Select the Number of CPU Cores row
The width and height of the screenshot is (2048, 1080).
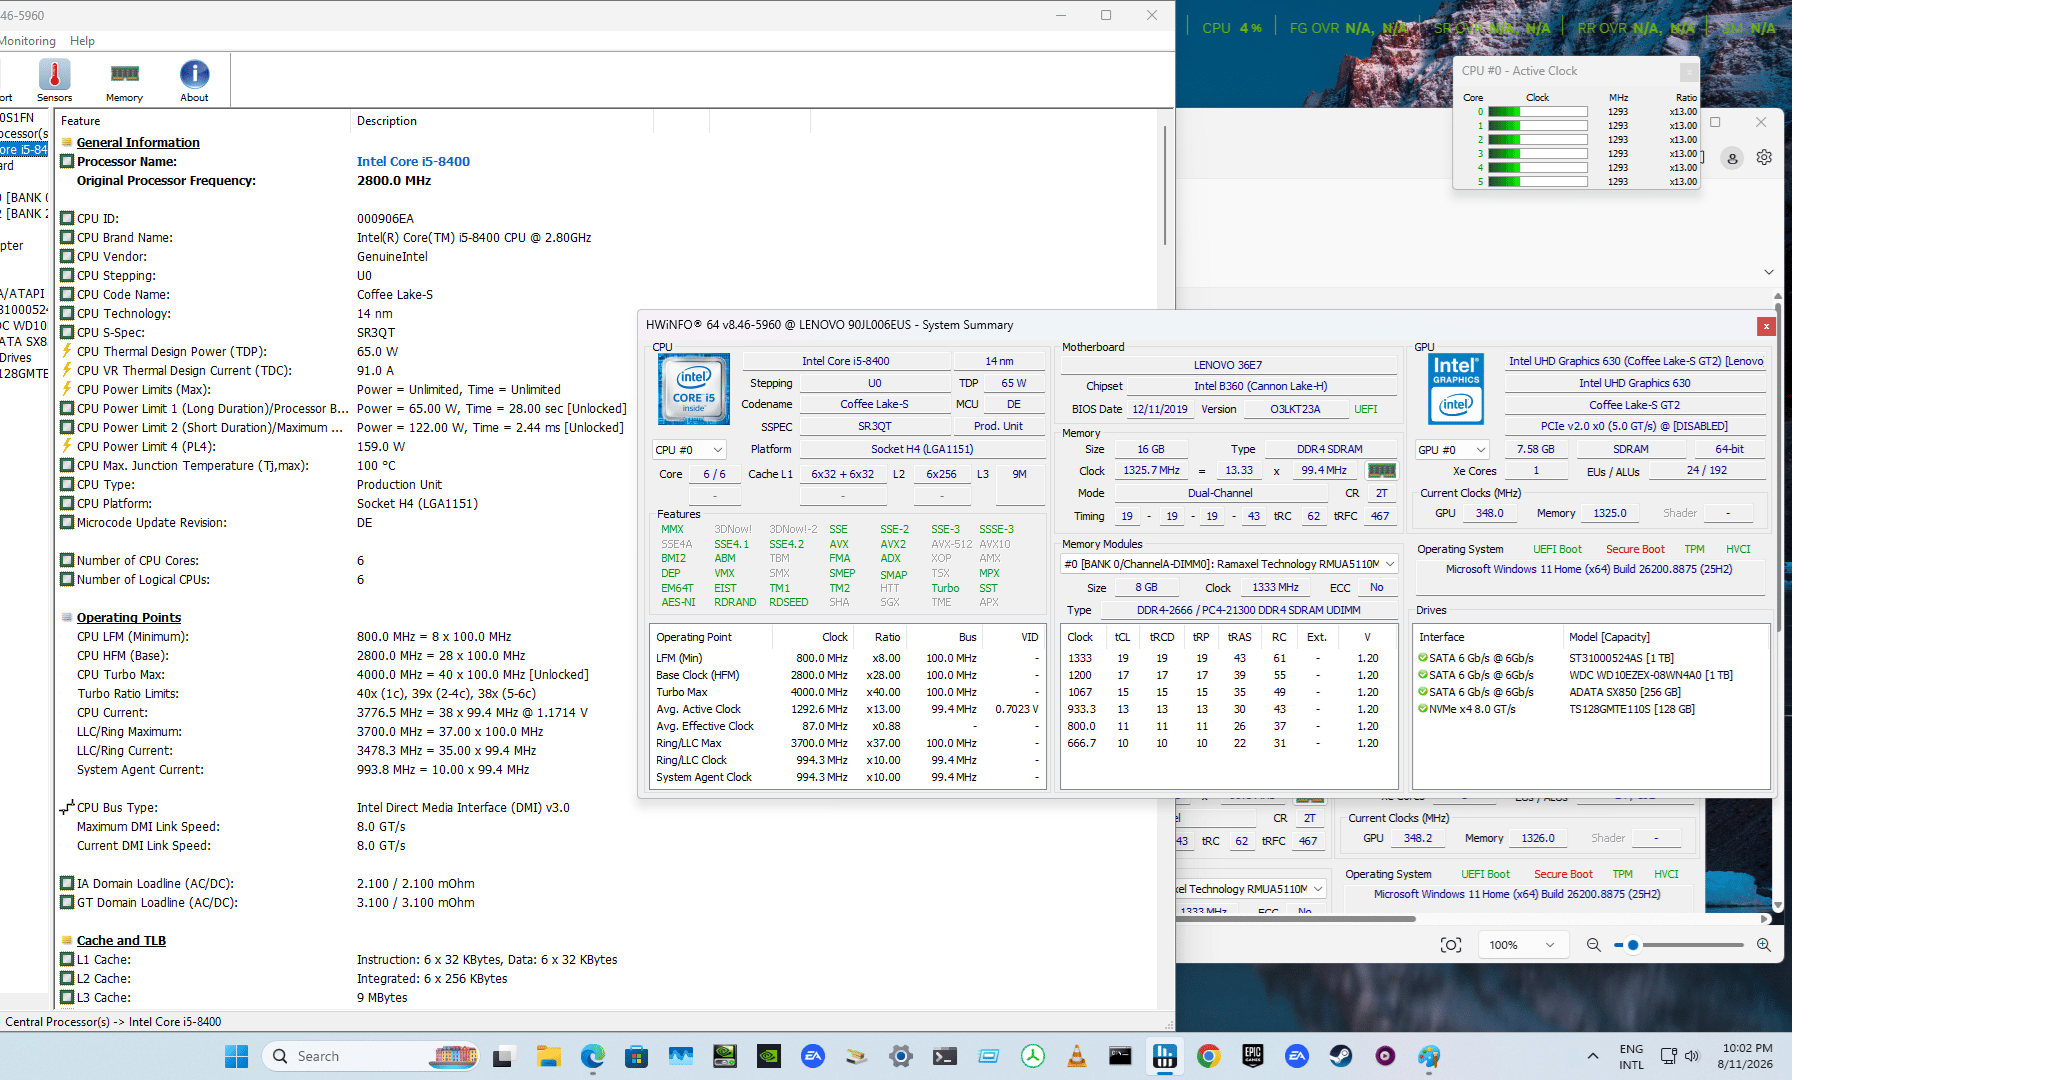tap(342, 561)
